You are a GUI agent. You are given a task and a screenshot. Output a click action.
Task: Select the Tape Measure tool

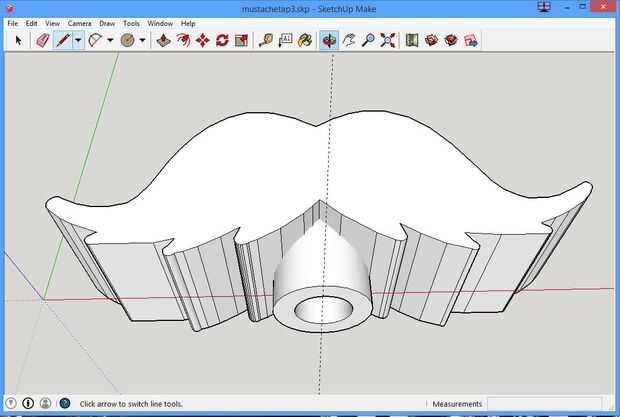pyautogui.click(x=266, y=40)
